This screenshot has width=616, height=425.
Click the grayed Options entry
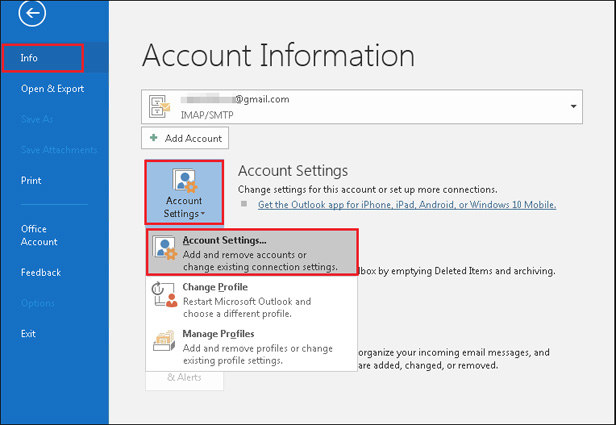[x=38, y=303]
